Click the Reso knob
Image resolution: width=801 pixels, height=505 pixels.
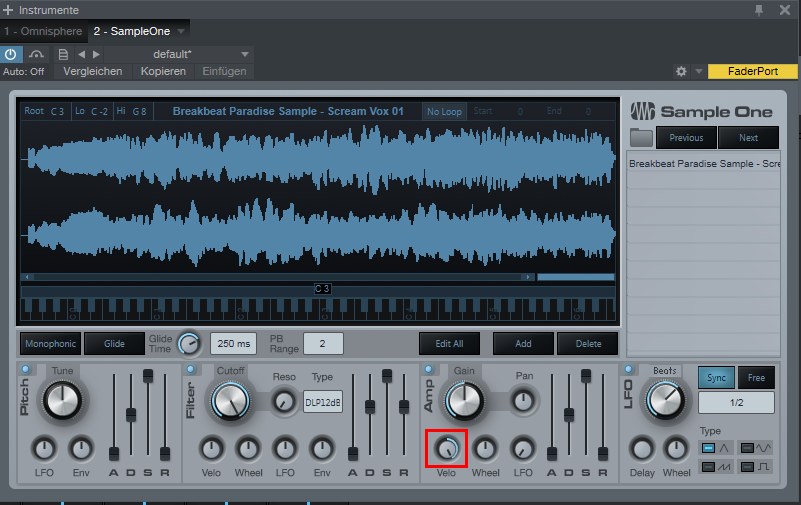[x=284, y=401]
